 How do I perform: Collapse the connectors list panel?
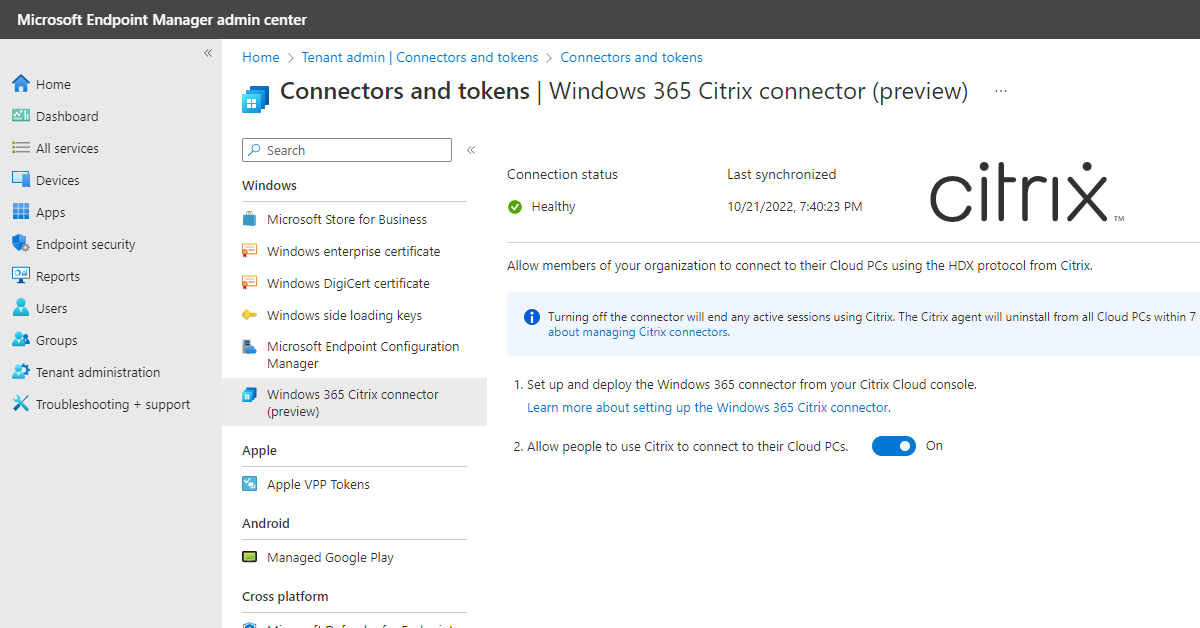[470, 149]
